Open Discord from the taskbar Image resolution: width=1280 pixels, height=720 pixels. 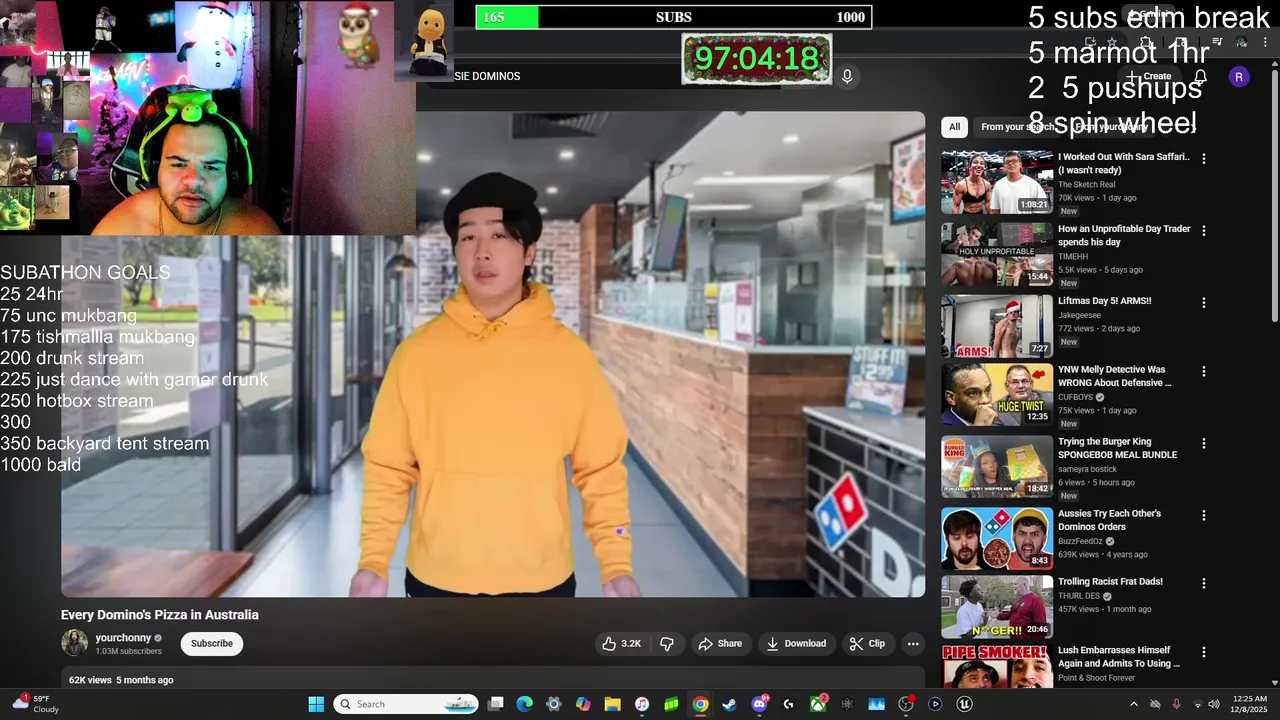coord(759,704)
